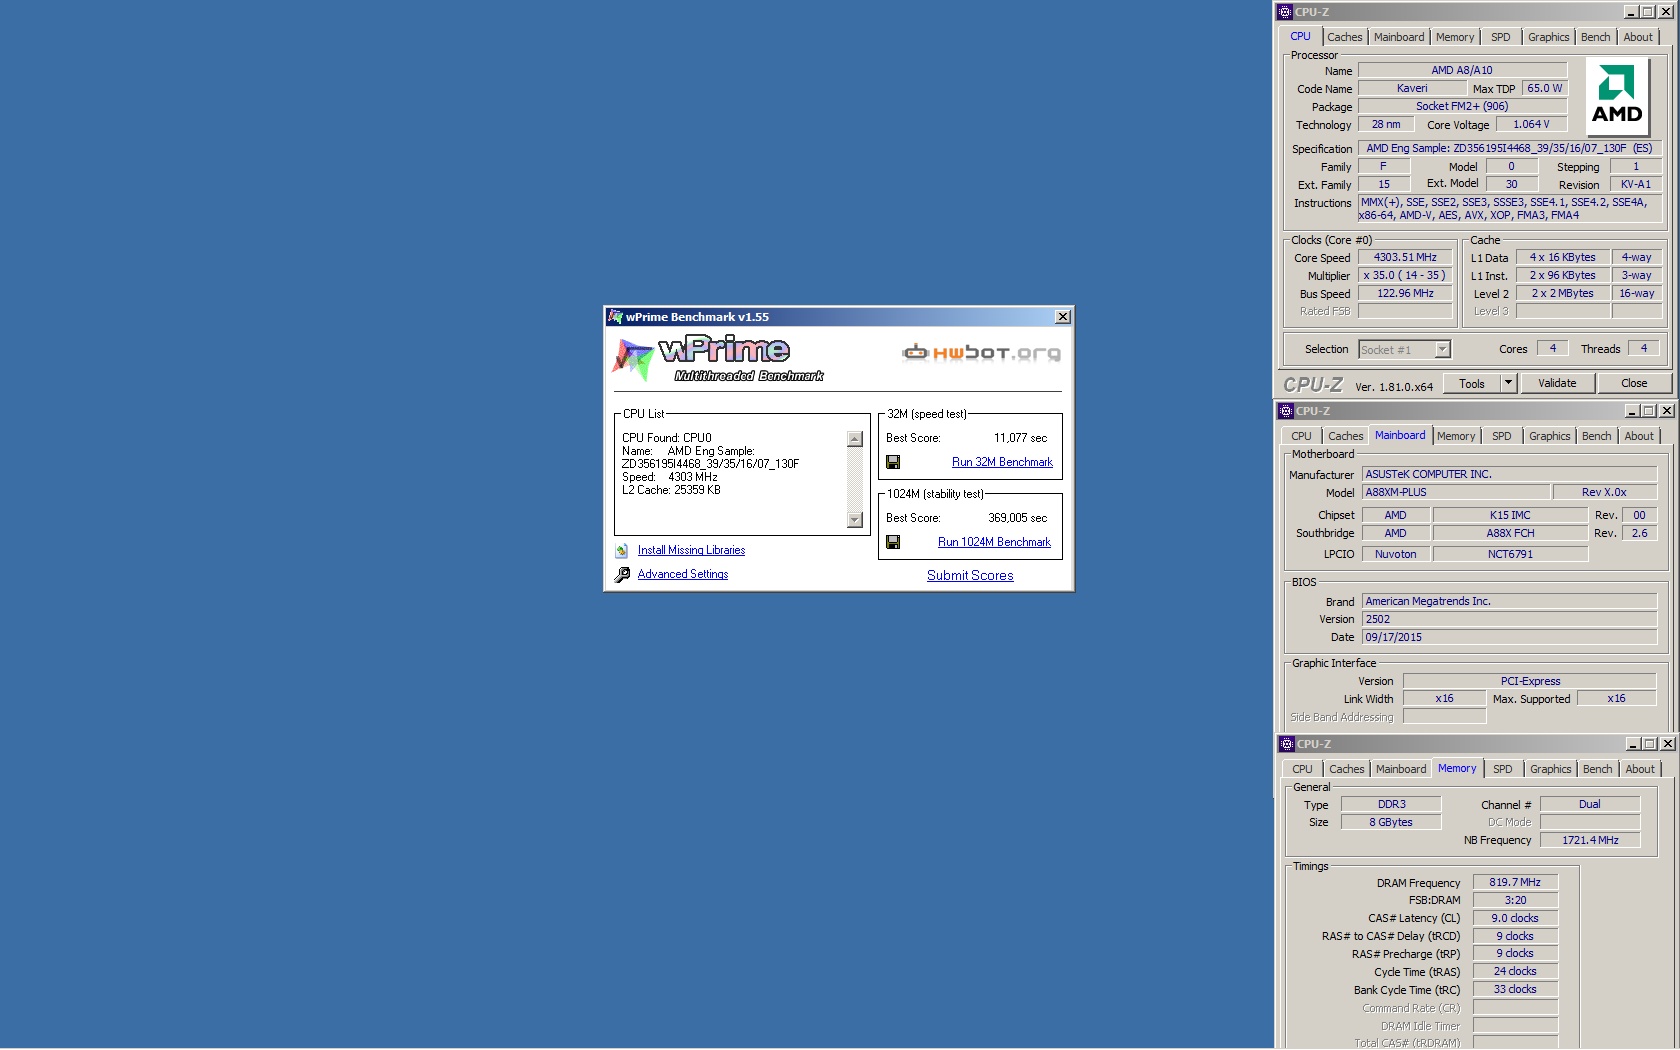Click the BIOS date 09/17/2015 value

coord(1509,637)
